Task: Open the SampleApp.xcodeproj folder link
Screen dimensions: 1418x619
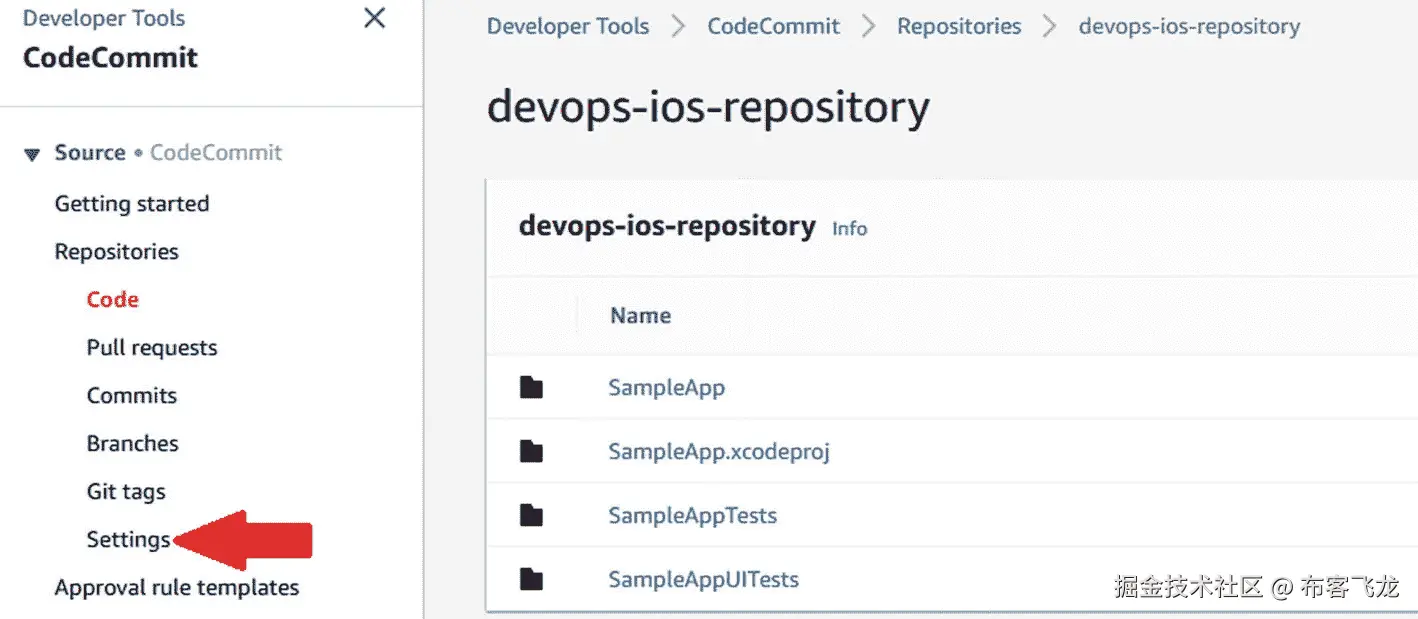Action: 719,452
